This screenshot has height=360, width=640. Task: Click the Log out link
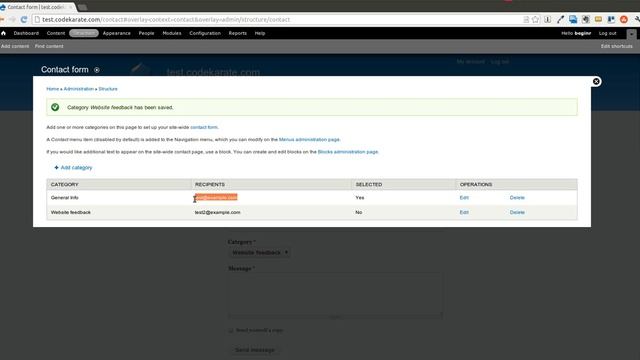click(607, 33)
